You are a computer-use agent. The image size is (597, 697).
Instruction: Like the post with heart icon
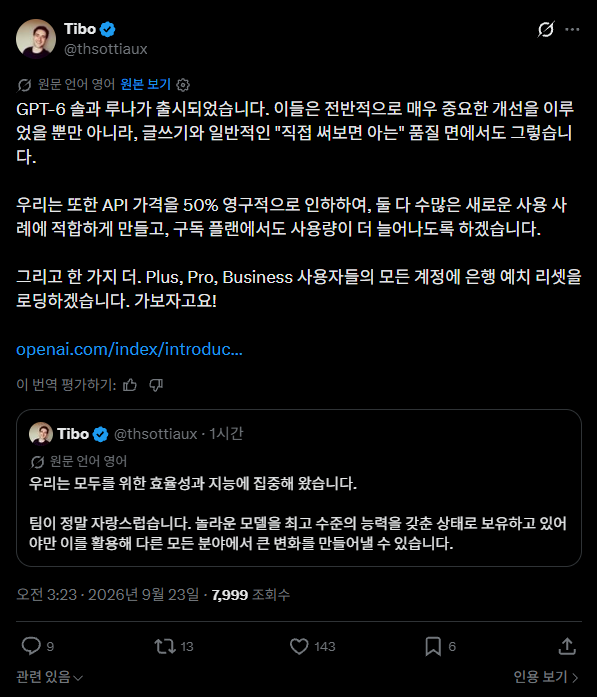pyautogui.click(x=299, y=646)
